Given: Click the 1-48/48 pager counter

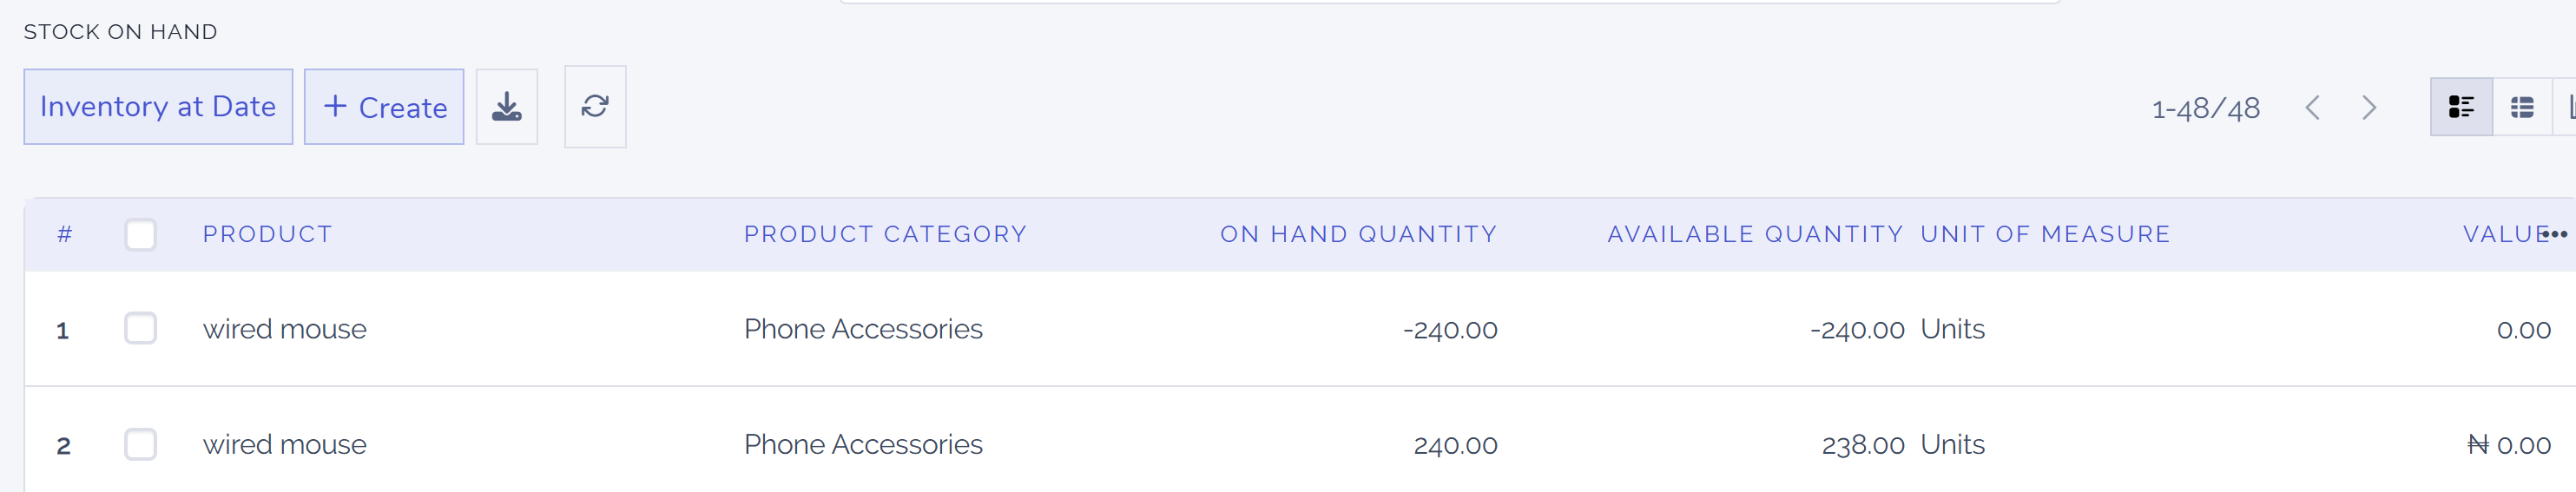Looking at the screenshot, I should [2205, 108].
